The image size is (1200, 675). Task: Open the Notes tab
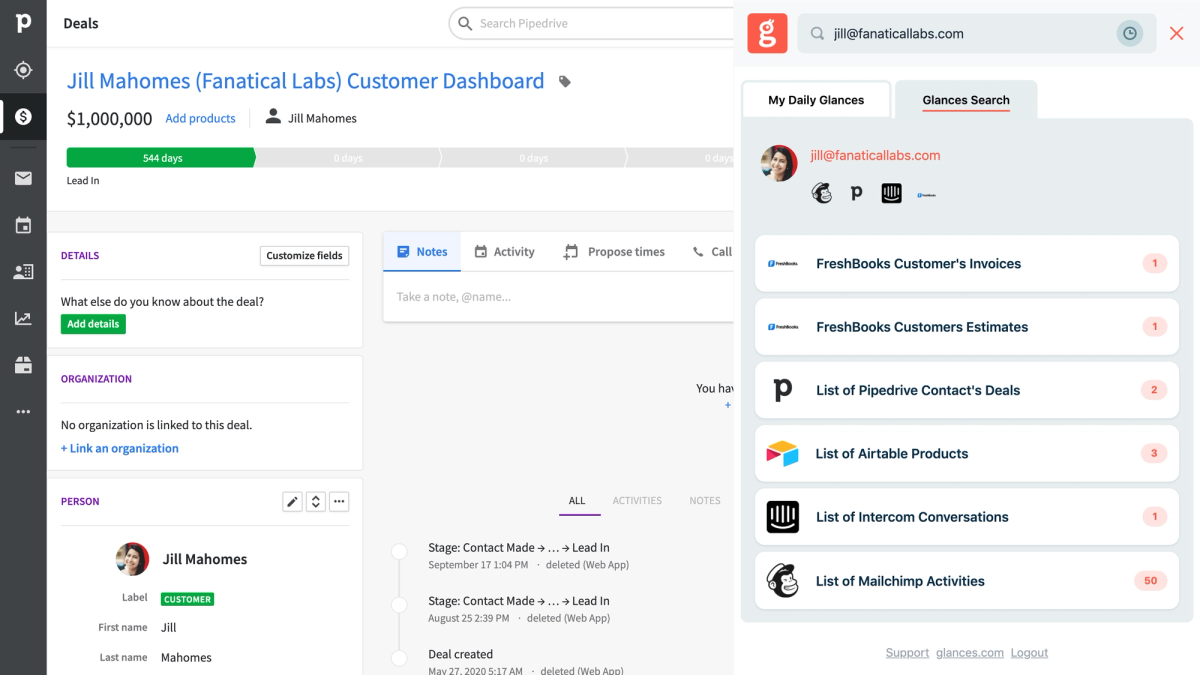422,252
